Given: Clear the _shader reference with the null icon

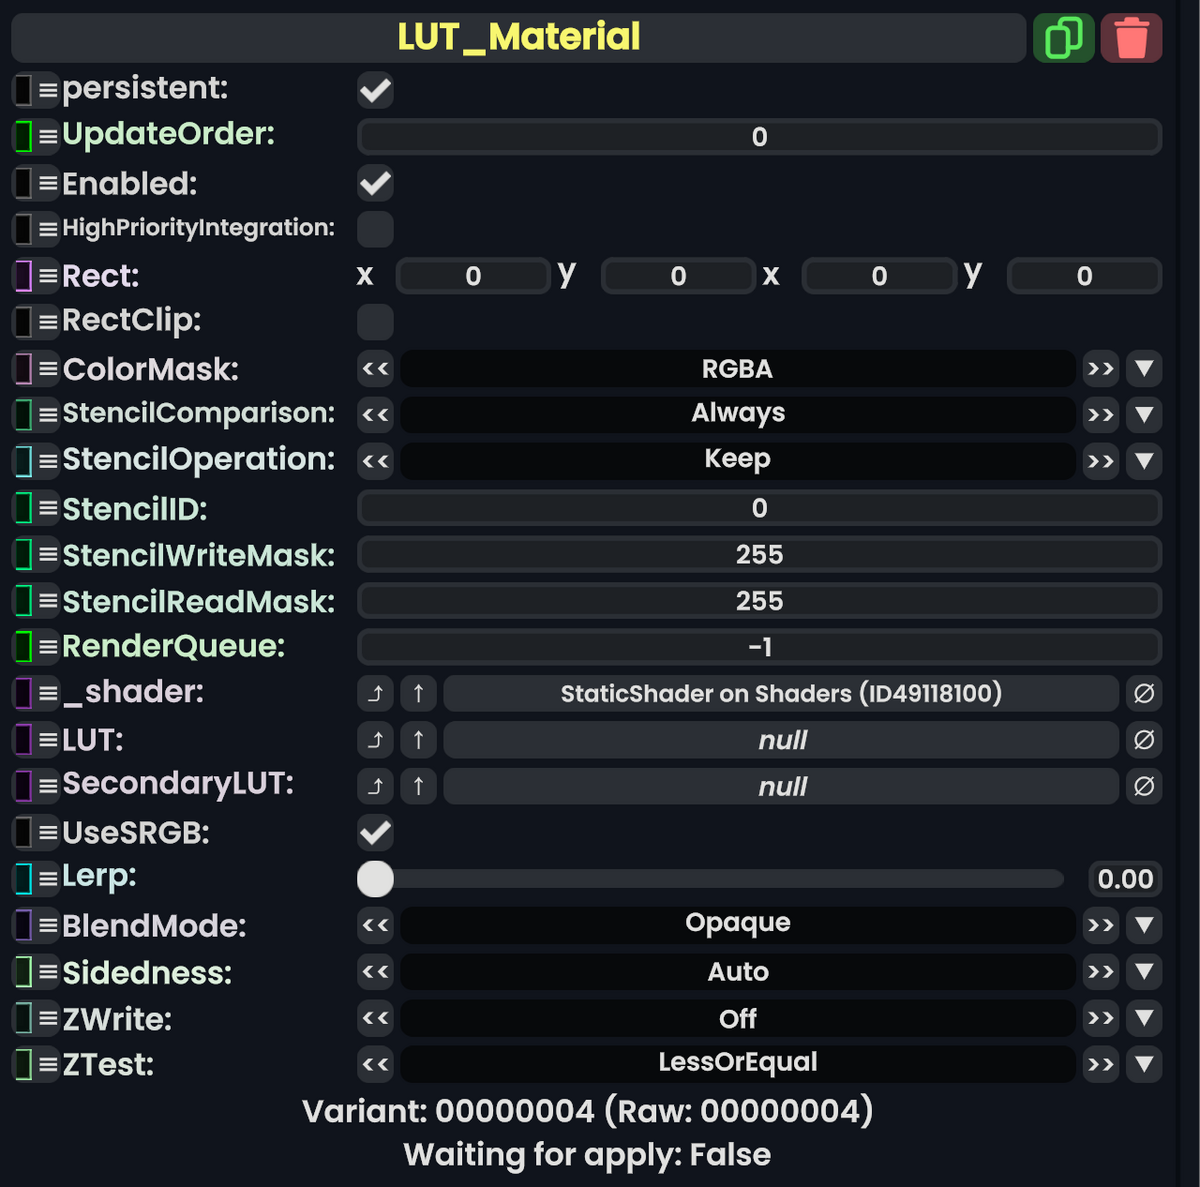Looking at the screenshot, I should (x=1144, y=693).
